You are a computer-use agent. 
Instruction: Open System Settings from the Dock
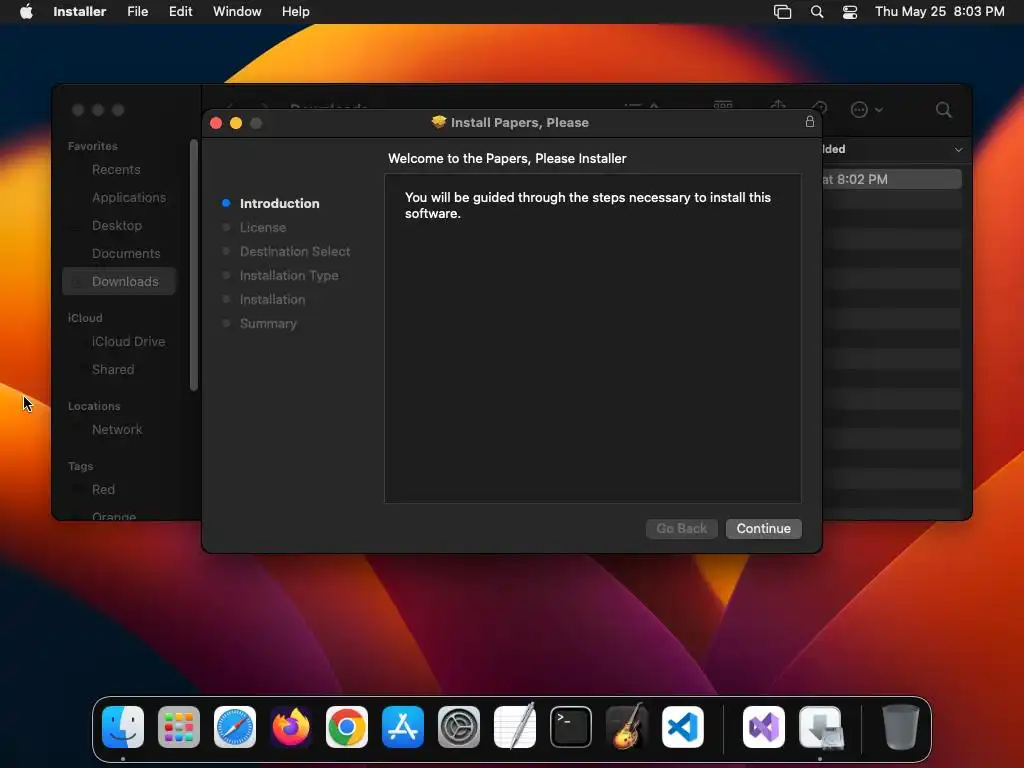click(x=458, y=726)
